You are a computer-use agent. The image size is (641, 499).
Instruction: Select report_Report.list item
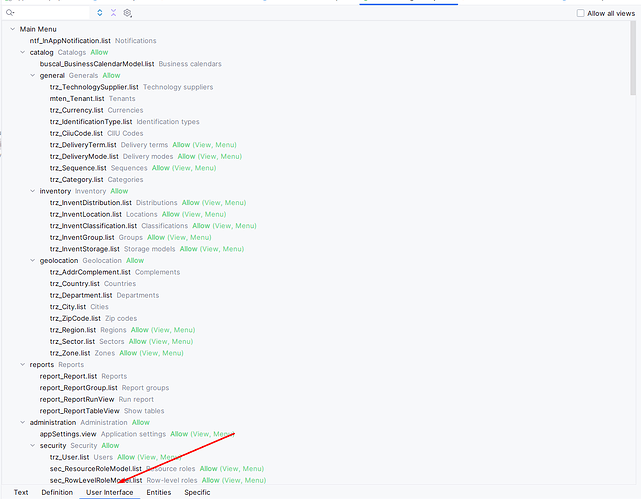tap(68, 376)
